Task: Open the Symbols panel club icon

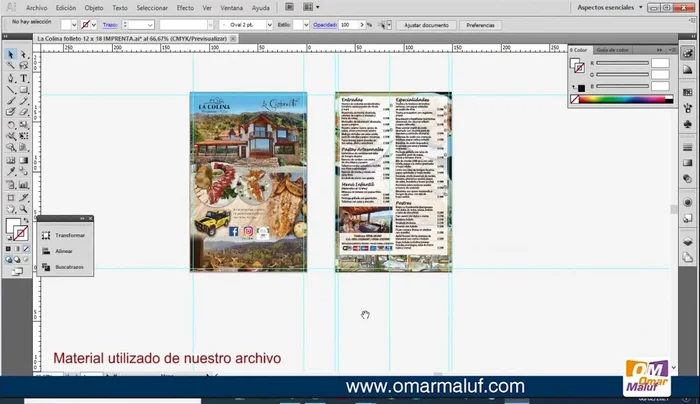Action: [688, 124]
